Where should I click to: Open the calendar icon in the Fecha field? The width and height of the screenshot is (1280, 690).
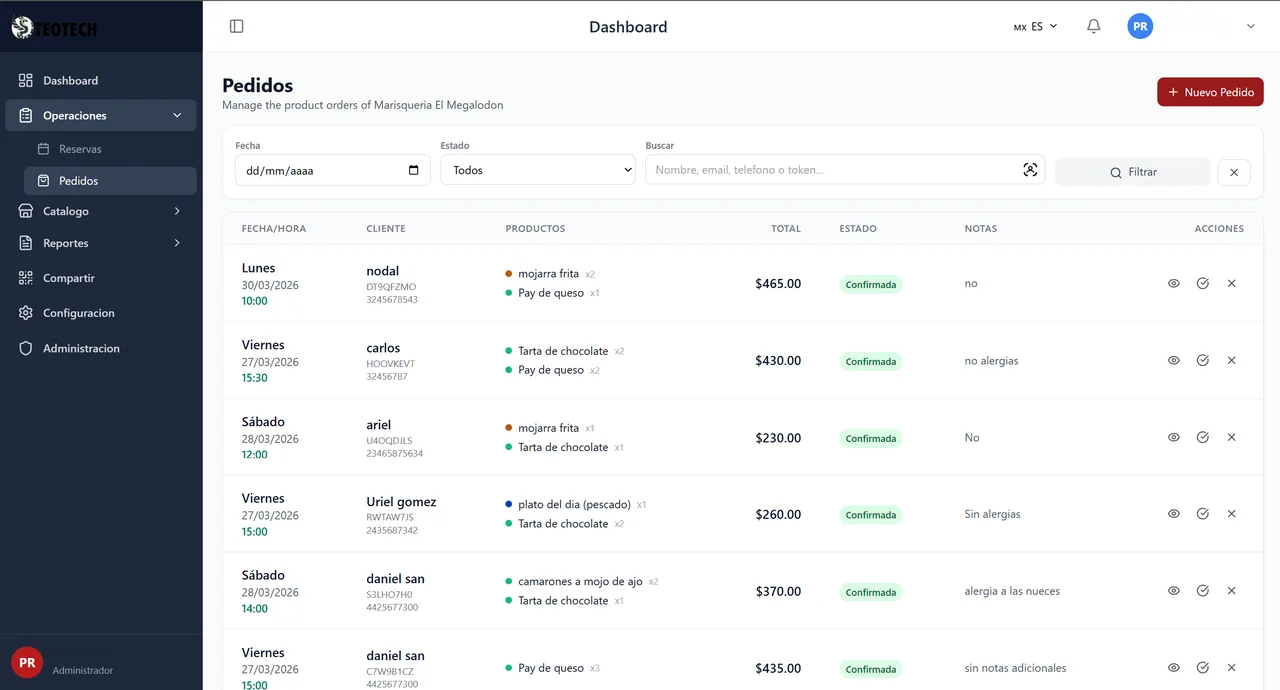[413, 170]
